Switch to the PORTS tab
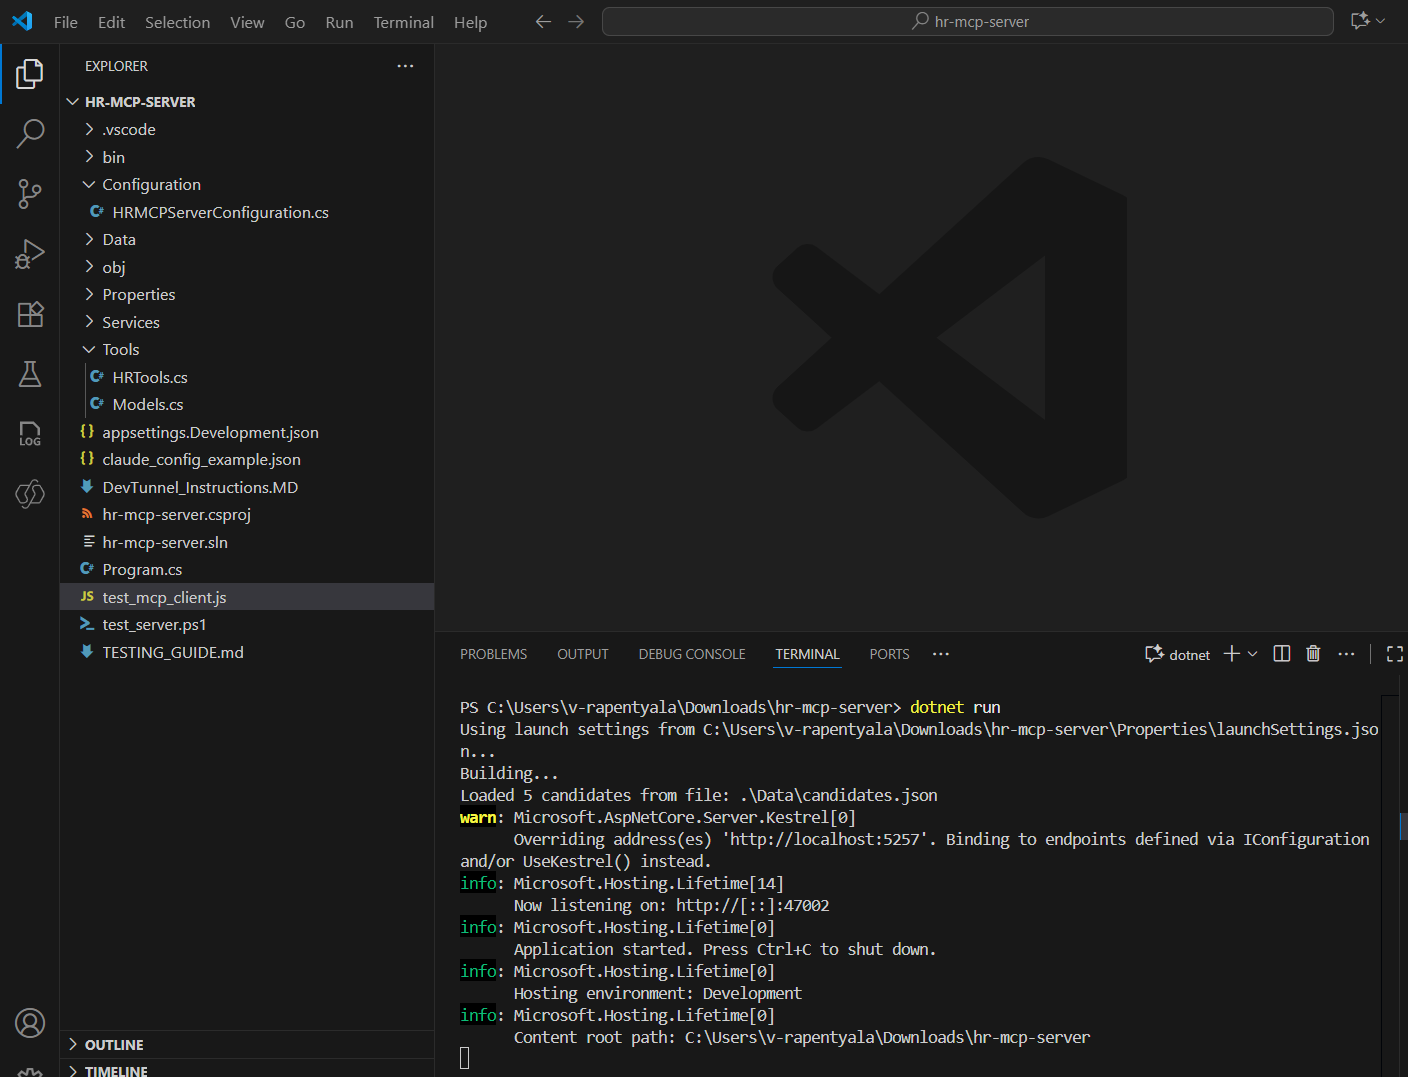This screenshot has height=1077, width=1408. (889, 654)
